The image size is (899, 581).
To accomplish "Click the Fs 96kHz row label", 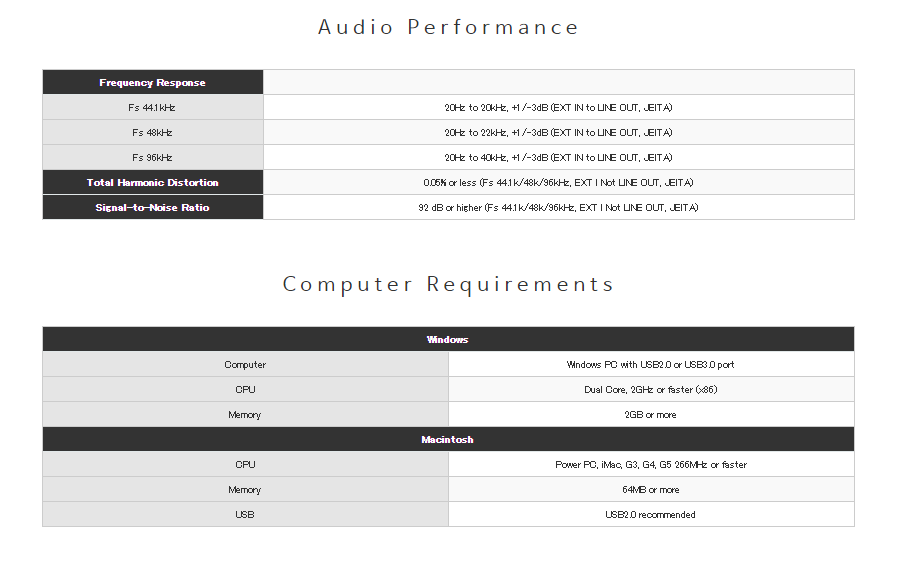I will pos(153,157).
